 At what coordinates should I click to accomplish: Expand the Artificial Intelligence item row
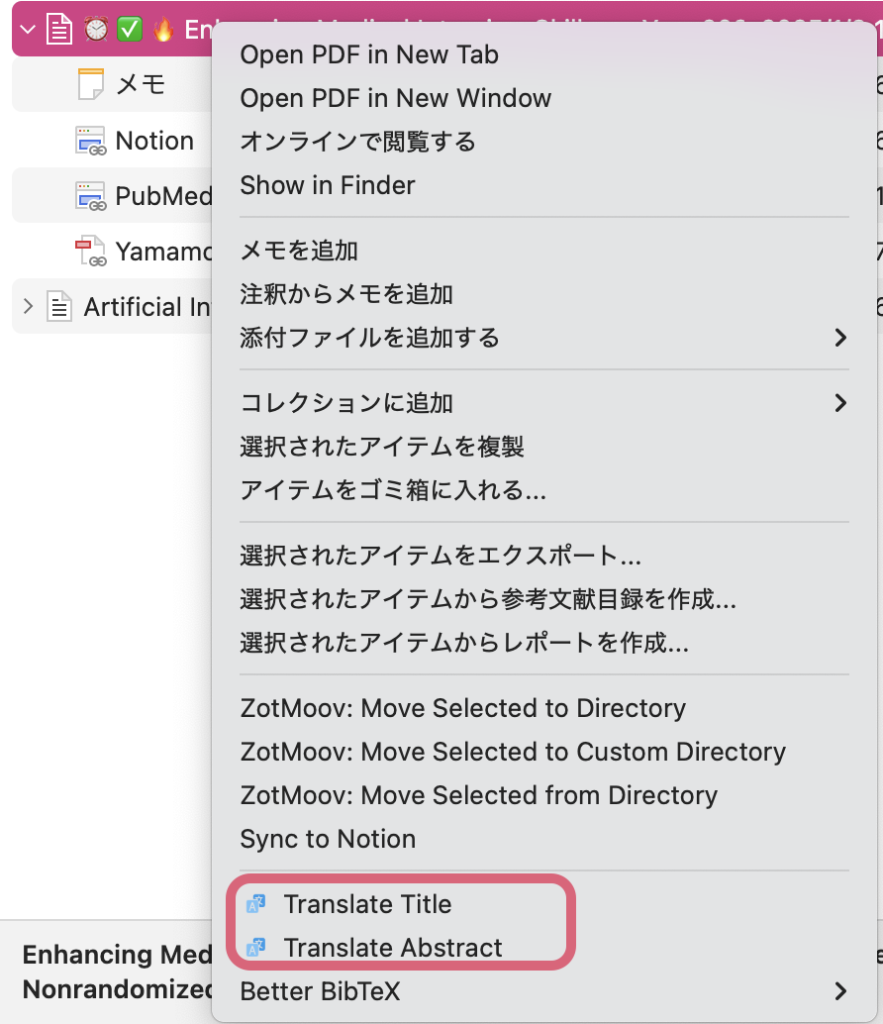(27, 307)
